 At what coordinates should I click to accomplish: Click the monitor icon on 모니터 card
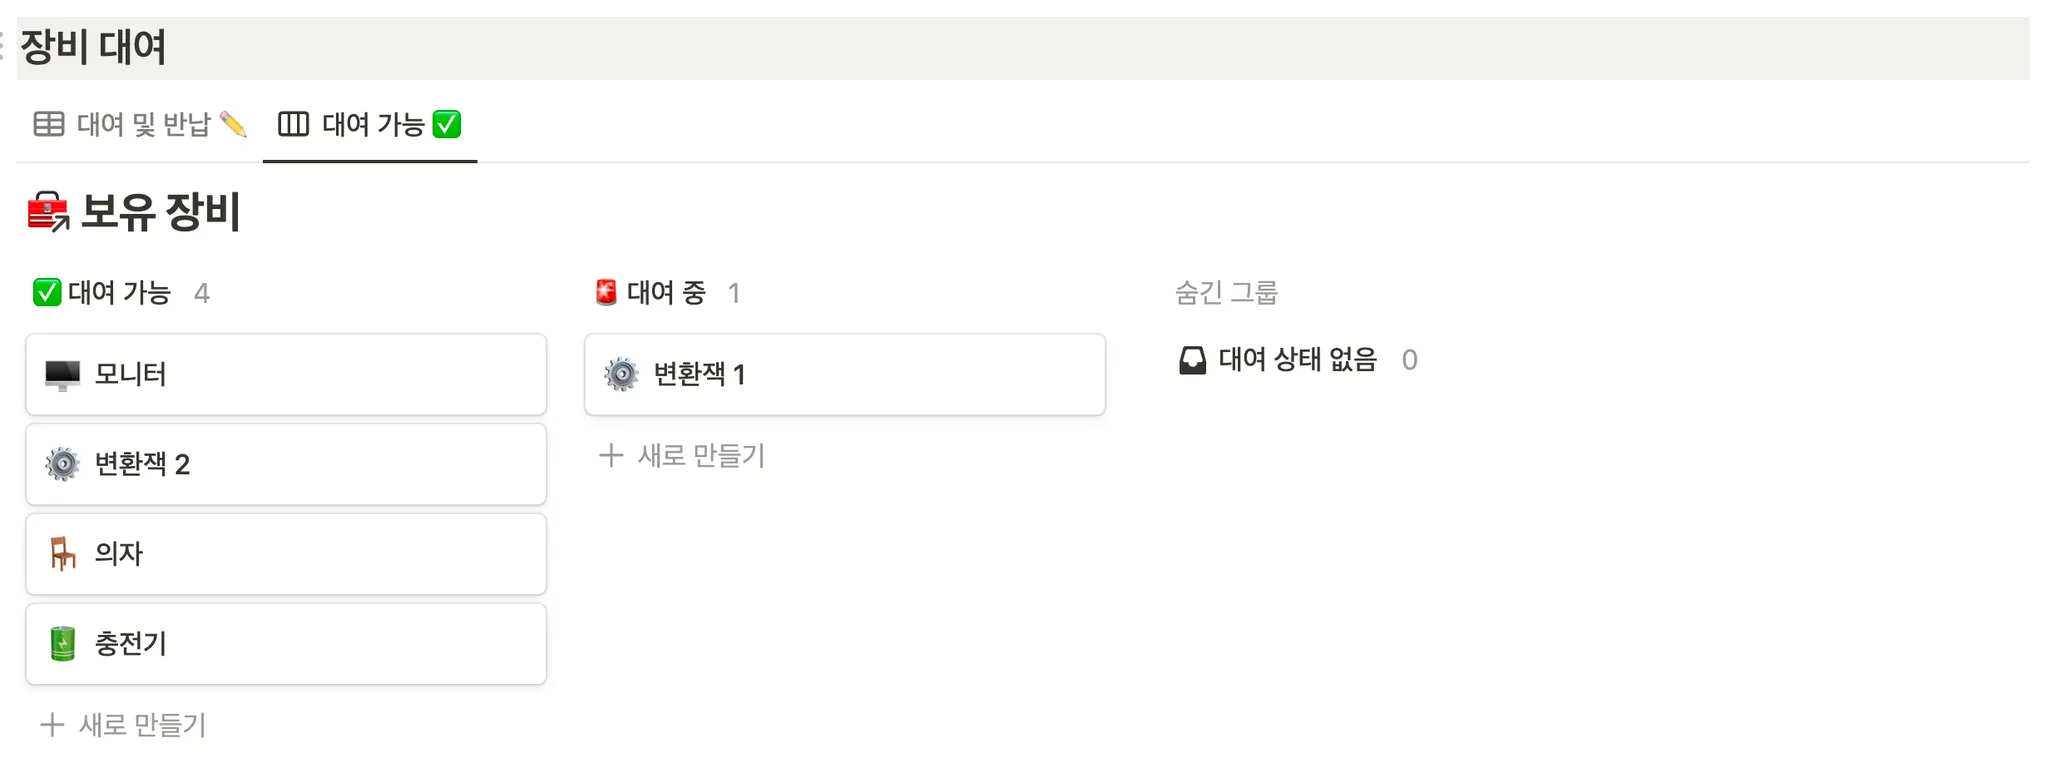(62, 375)
